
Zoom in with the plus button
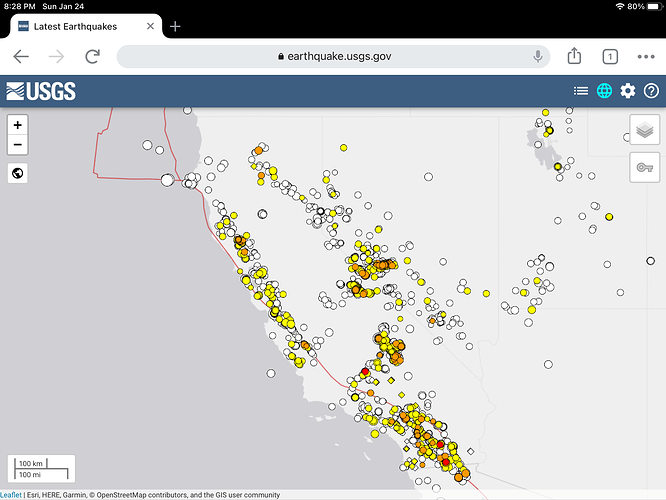coord(17,125)
